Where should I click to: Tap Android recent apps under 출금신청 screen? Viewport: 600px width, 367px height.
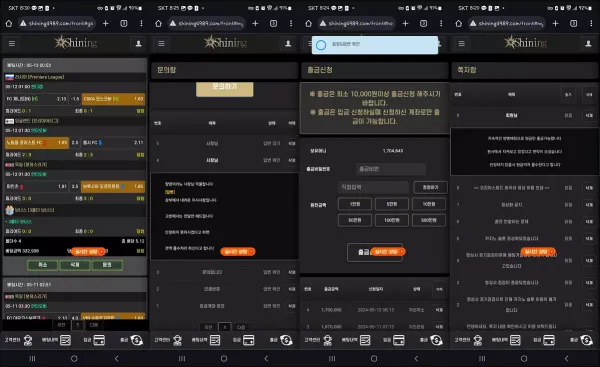332,359
